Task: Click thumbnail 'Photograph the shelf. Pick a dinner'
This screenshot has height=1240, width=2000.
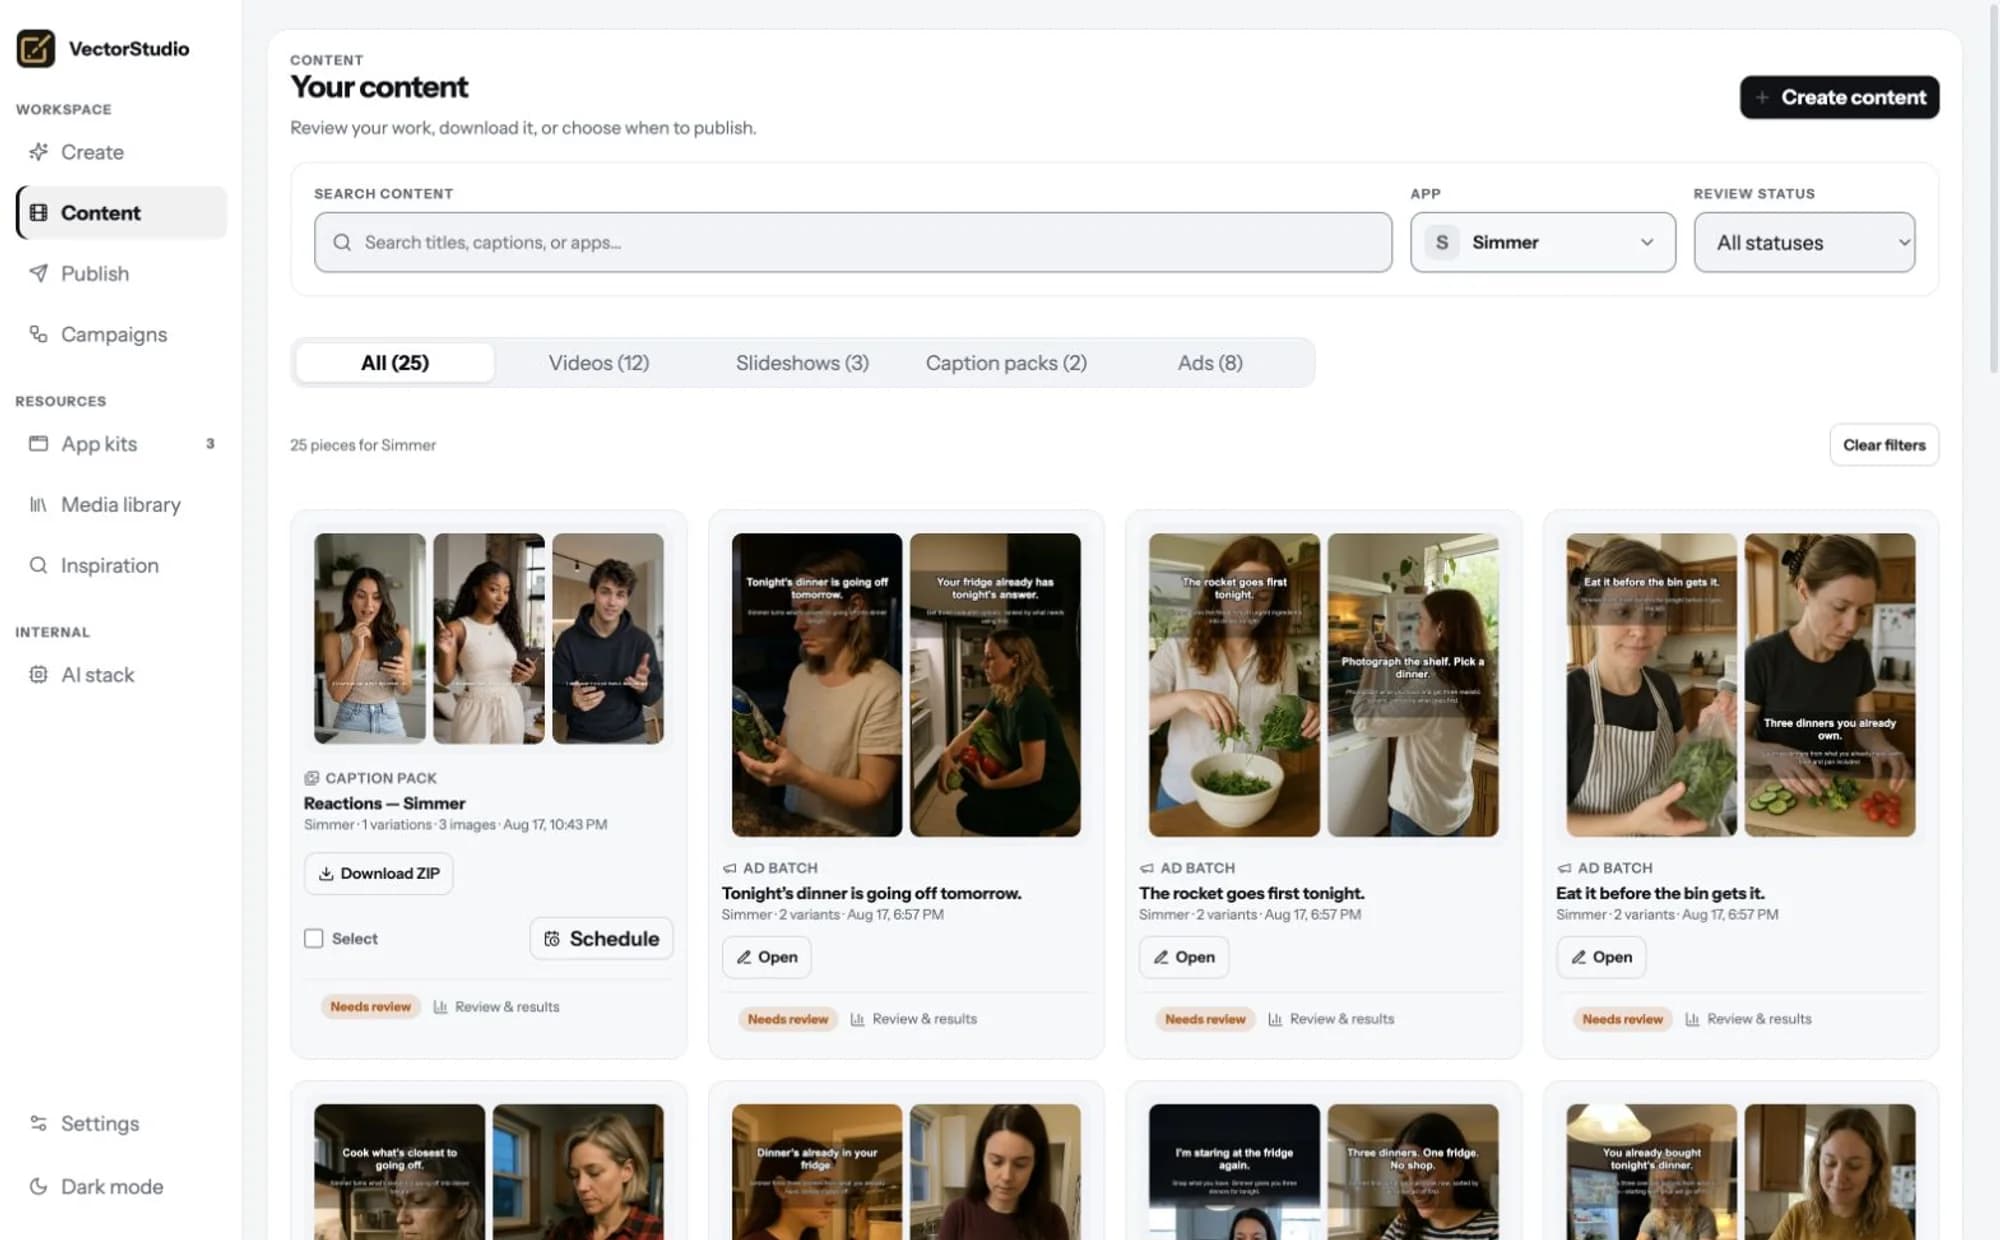Action: pyautogui.click(x=1413, y=685)
